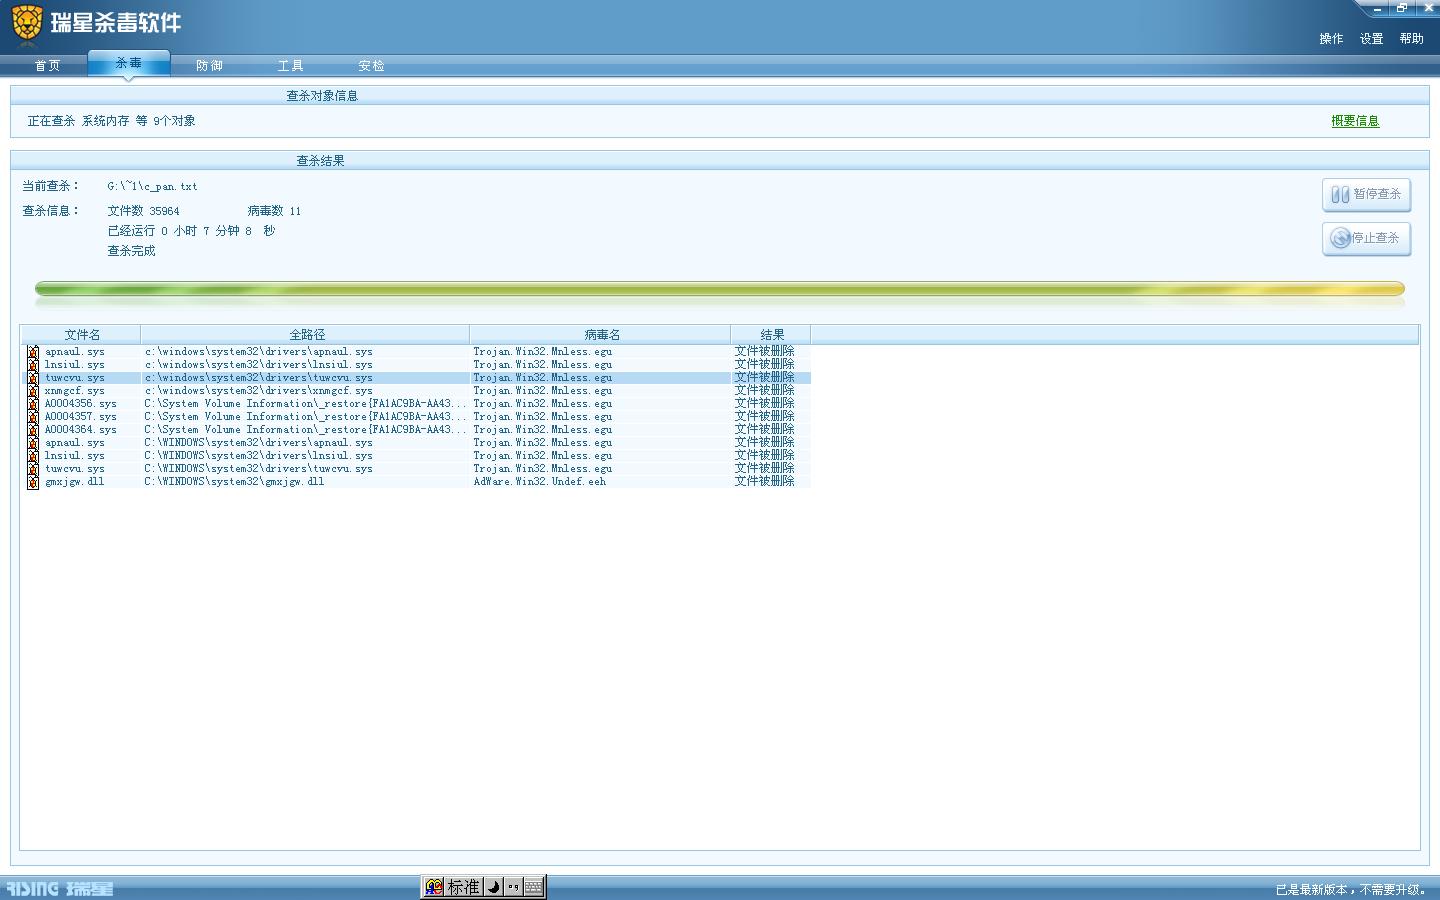Viewport: 1440px width, 900px height.
Task: Click the 正在查杀 系统内存 等 9个对象 text
Action: click(111, 121)
